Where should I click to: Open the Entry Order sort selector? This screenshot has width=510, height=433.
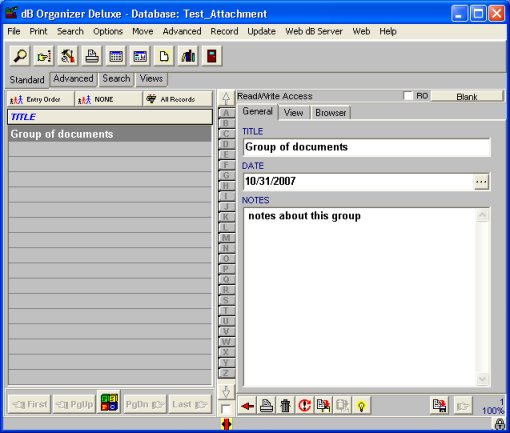click(40, 99)
